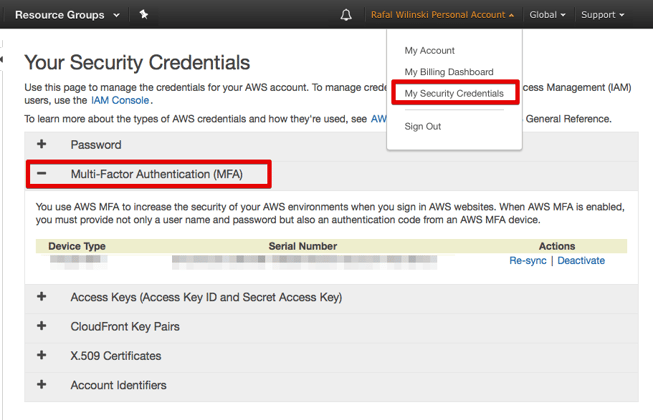Image resolution: width=653 pixels, height=420 pixels.
Task: Open the Resource Groups dropdown
Action: click(x=67, y=15)
